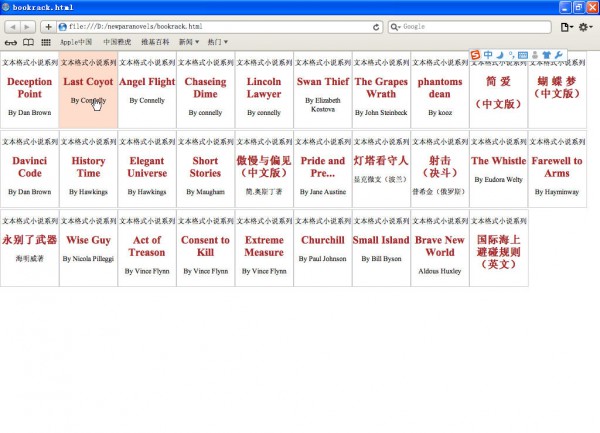
Task: Open the Davinci Code book
Action: point(29,167)
